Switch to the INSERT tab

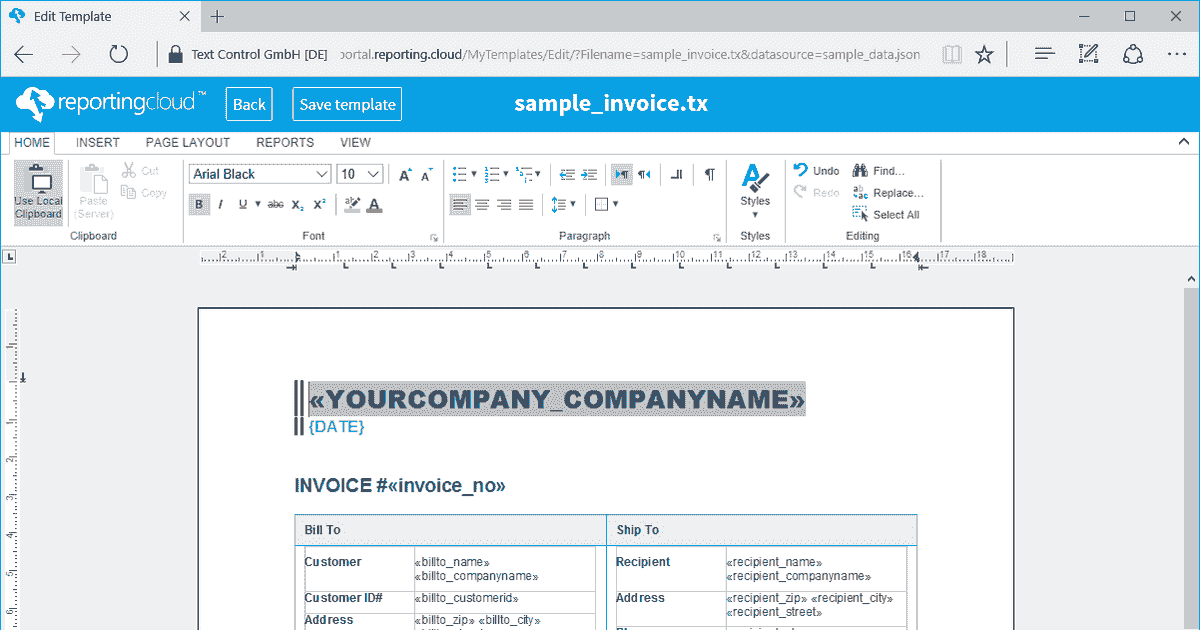[98, 143]
